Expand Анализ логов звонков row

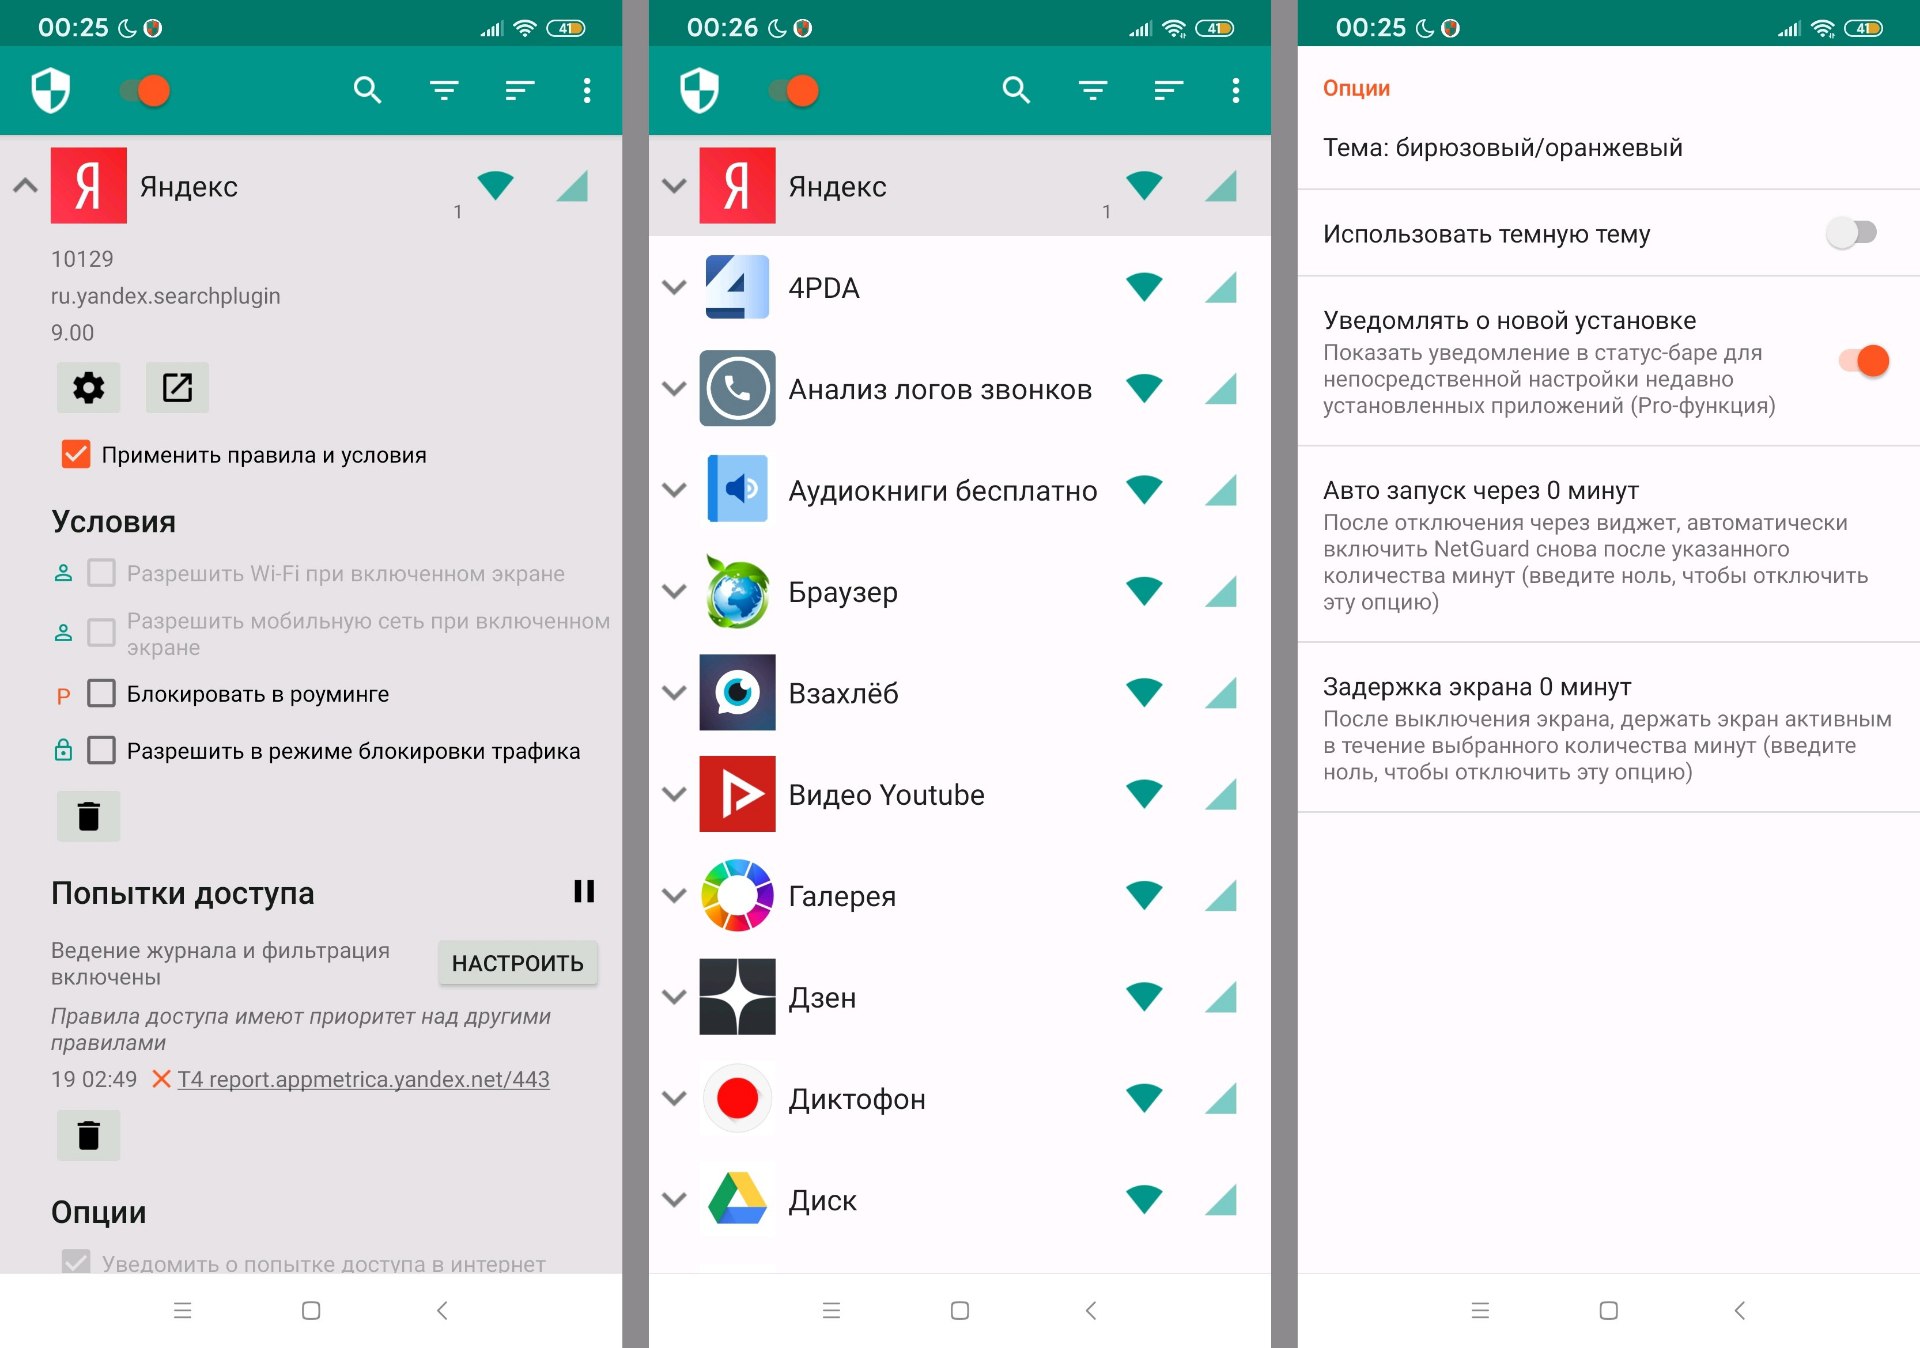(675, 388)
